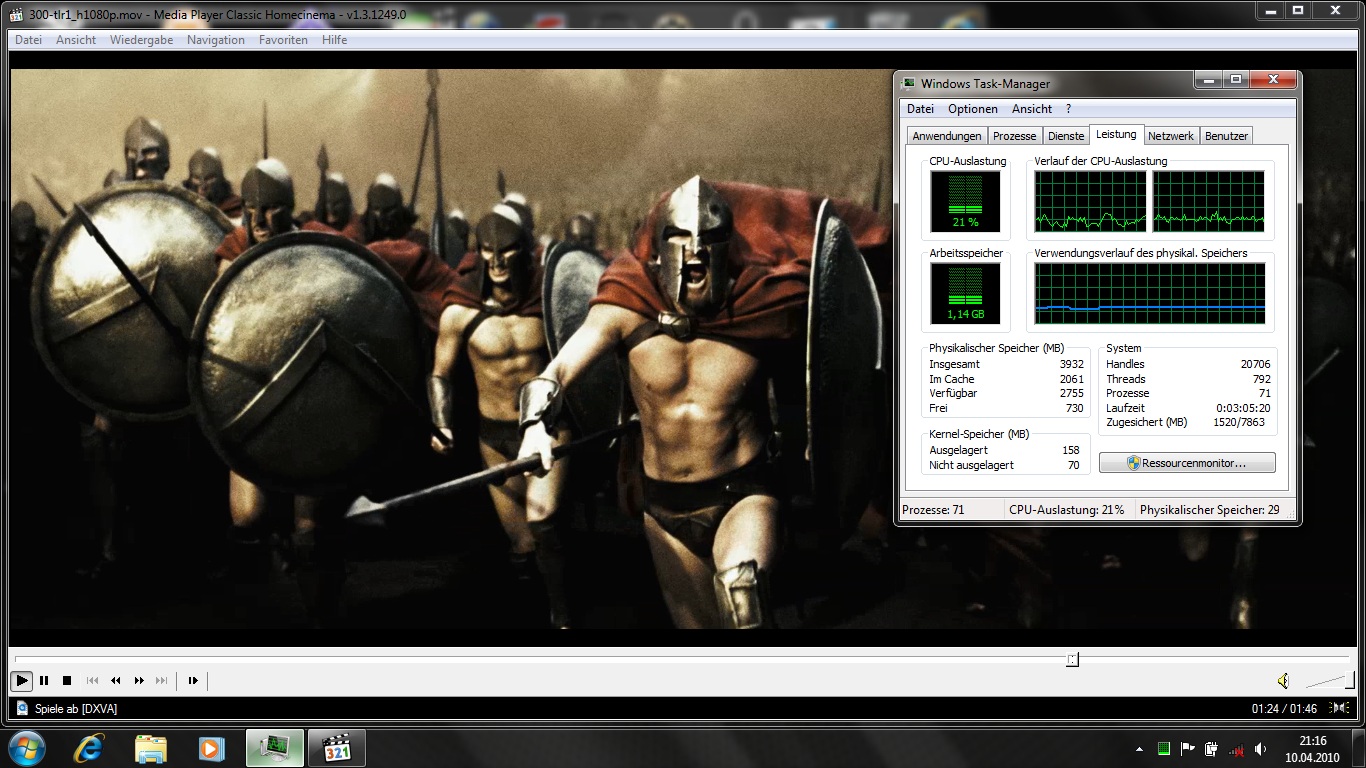This screenshot has height=768, width=1366.
Task: Click the Im Cache value 2061
Action: tap(1071, 379)
